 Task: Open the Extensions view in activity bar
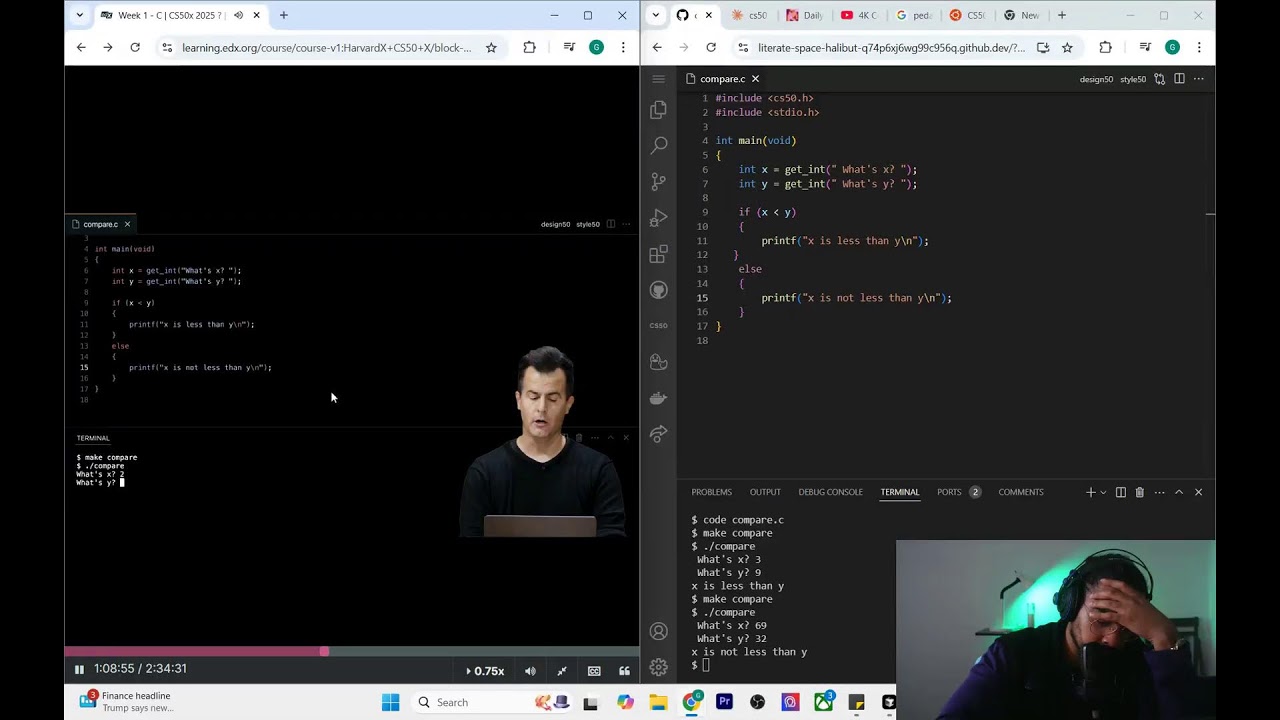(658, 254)
